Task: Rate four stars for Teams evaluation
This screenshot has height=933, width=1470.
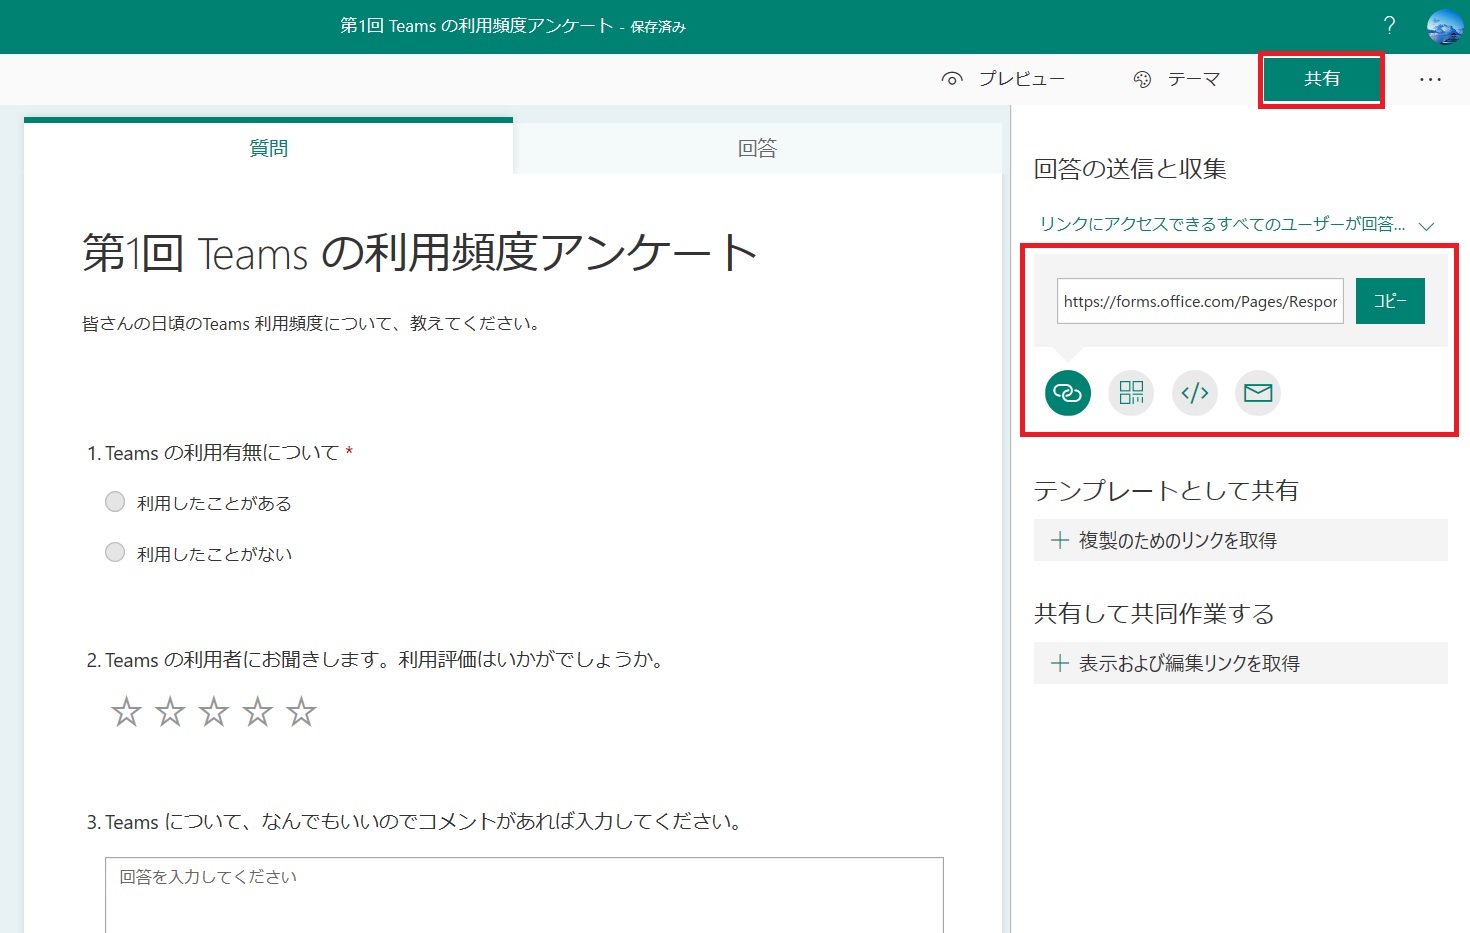Action: tap(258, 712)
